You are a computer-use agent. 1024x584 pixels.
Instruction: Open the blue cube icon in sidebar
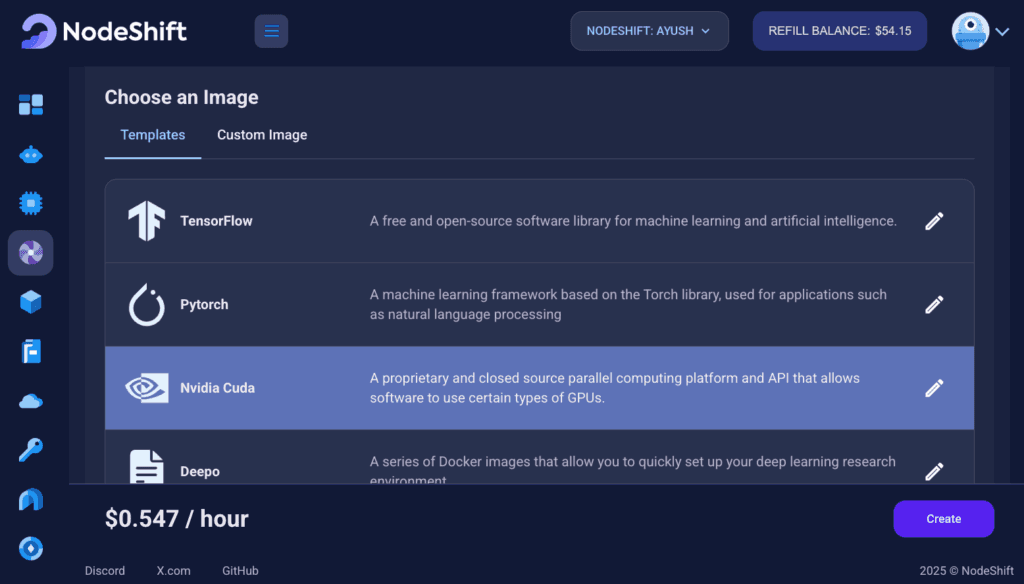pos(31,302)
